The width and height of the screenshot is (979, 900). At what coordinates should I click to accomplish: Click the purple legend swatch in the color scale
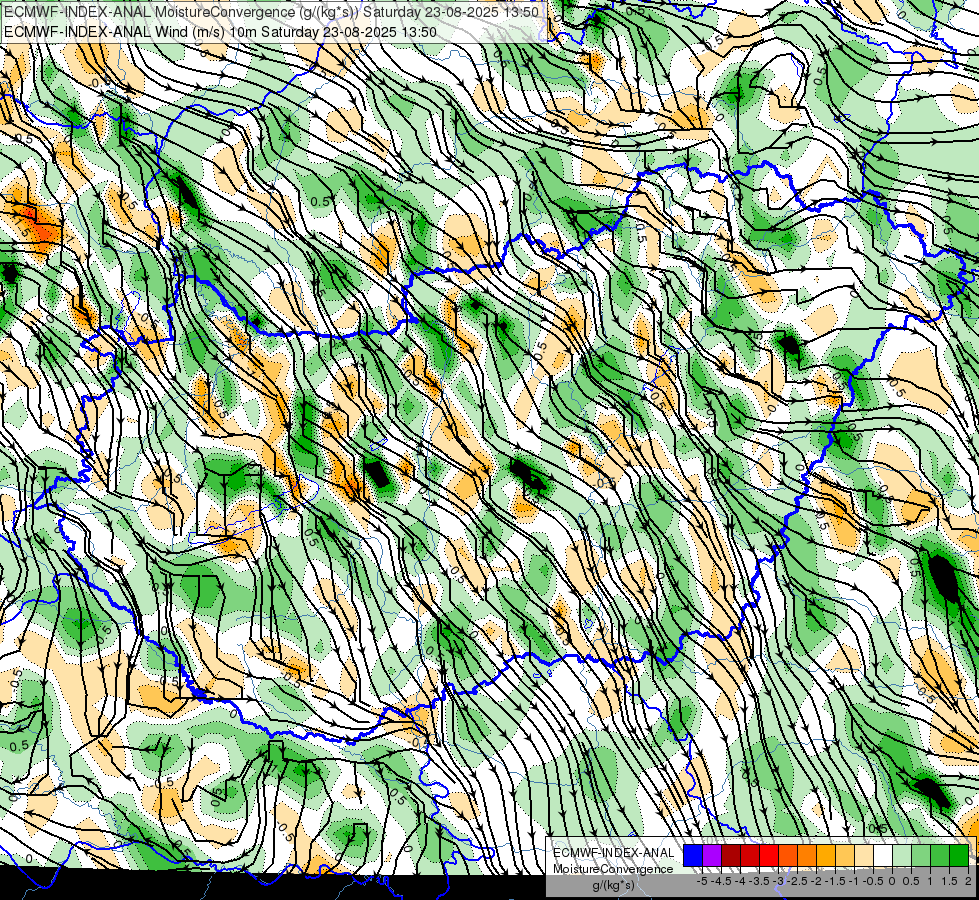tap(712, 855)
